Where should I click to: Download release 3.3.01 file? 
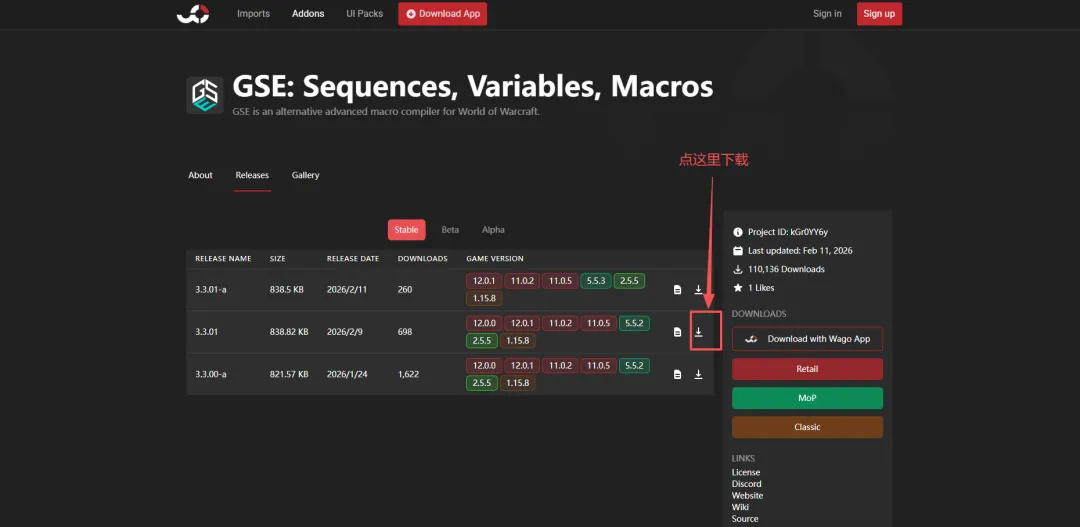(x=698, y=332)
